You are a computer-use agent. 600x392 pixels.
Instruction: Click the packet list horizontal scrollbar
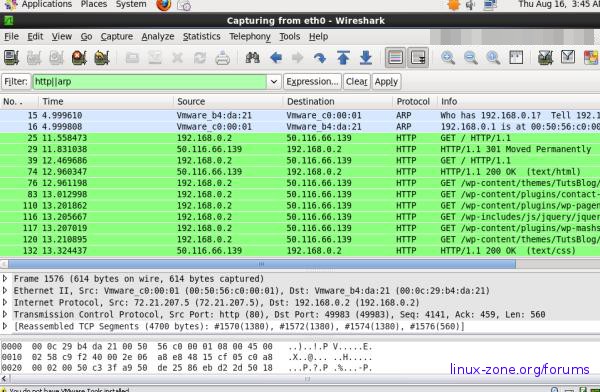pos(262,264)
